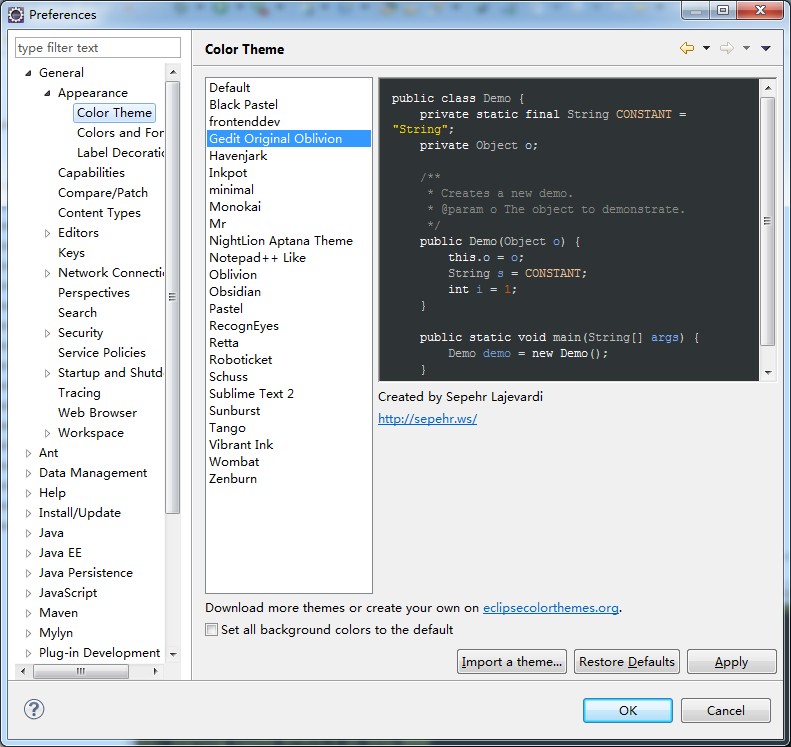Viewport: 791px width, 747px height.
Task: Select the Monokai theme
Action: (289, 206)
